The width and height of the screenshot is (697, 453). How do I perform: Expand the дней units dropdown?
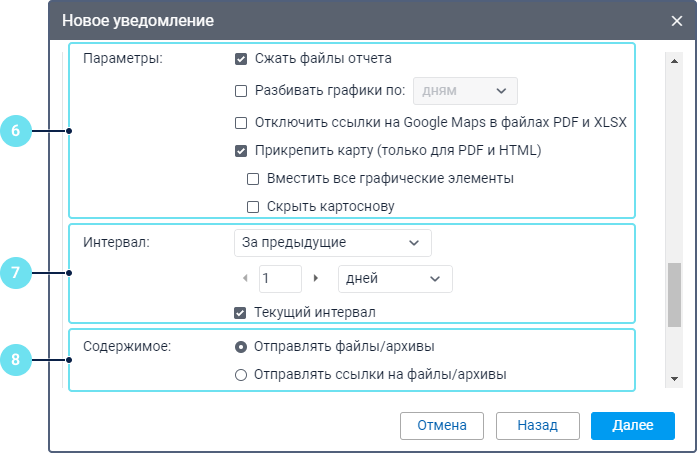coord(395,278)
